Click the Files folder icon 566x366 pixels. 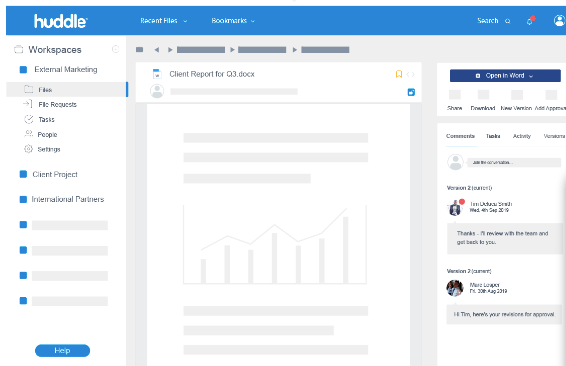pos(28,89)
